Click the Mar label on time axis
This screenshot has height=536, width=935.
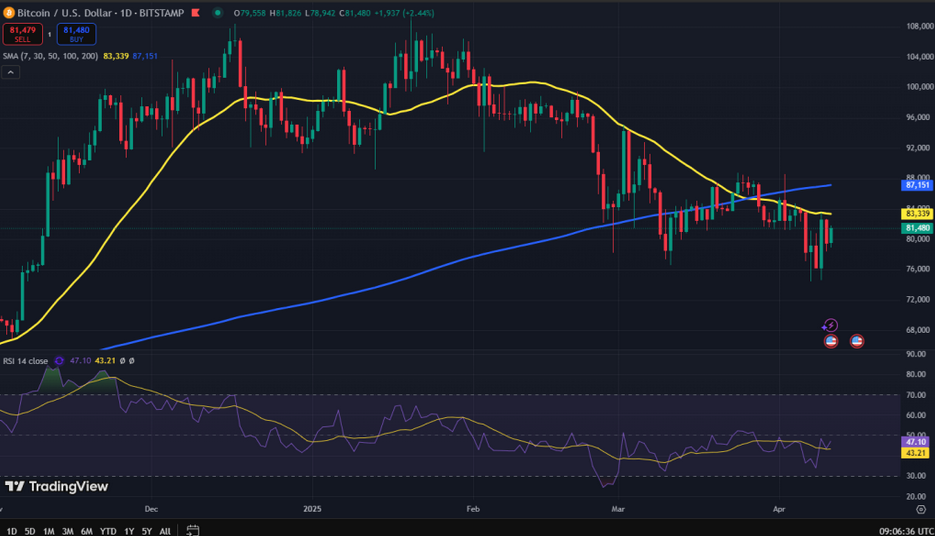618,509
